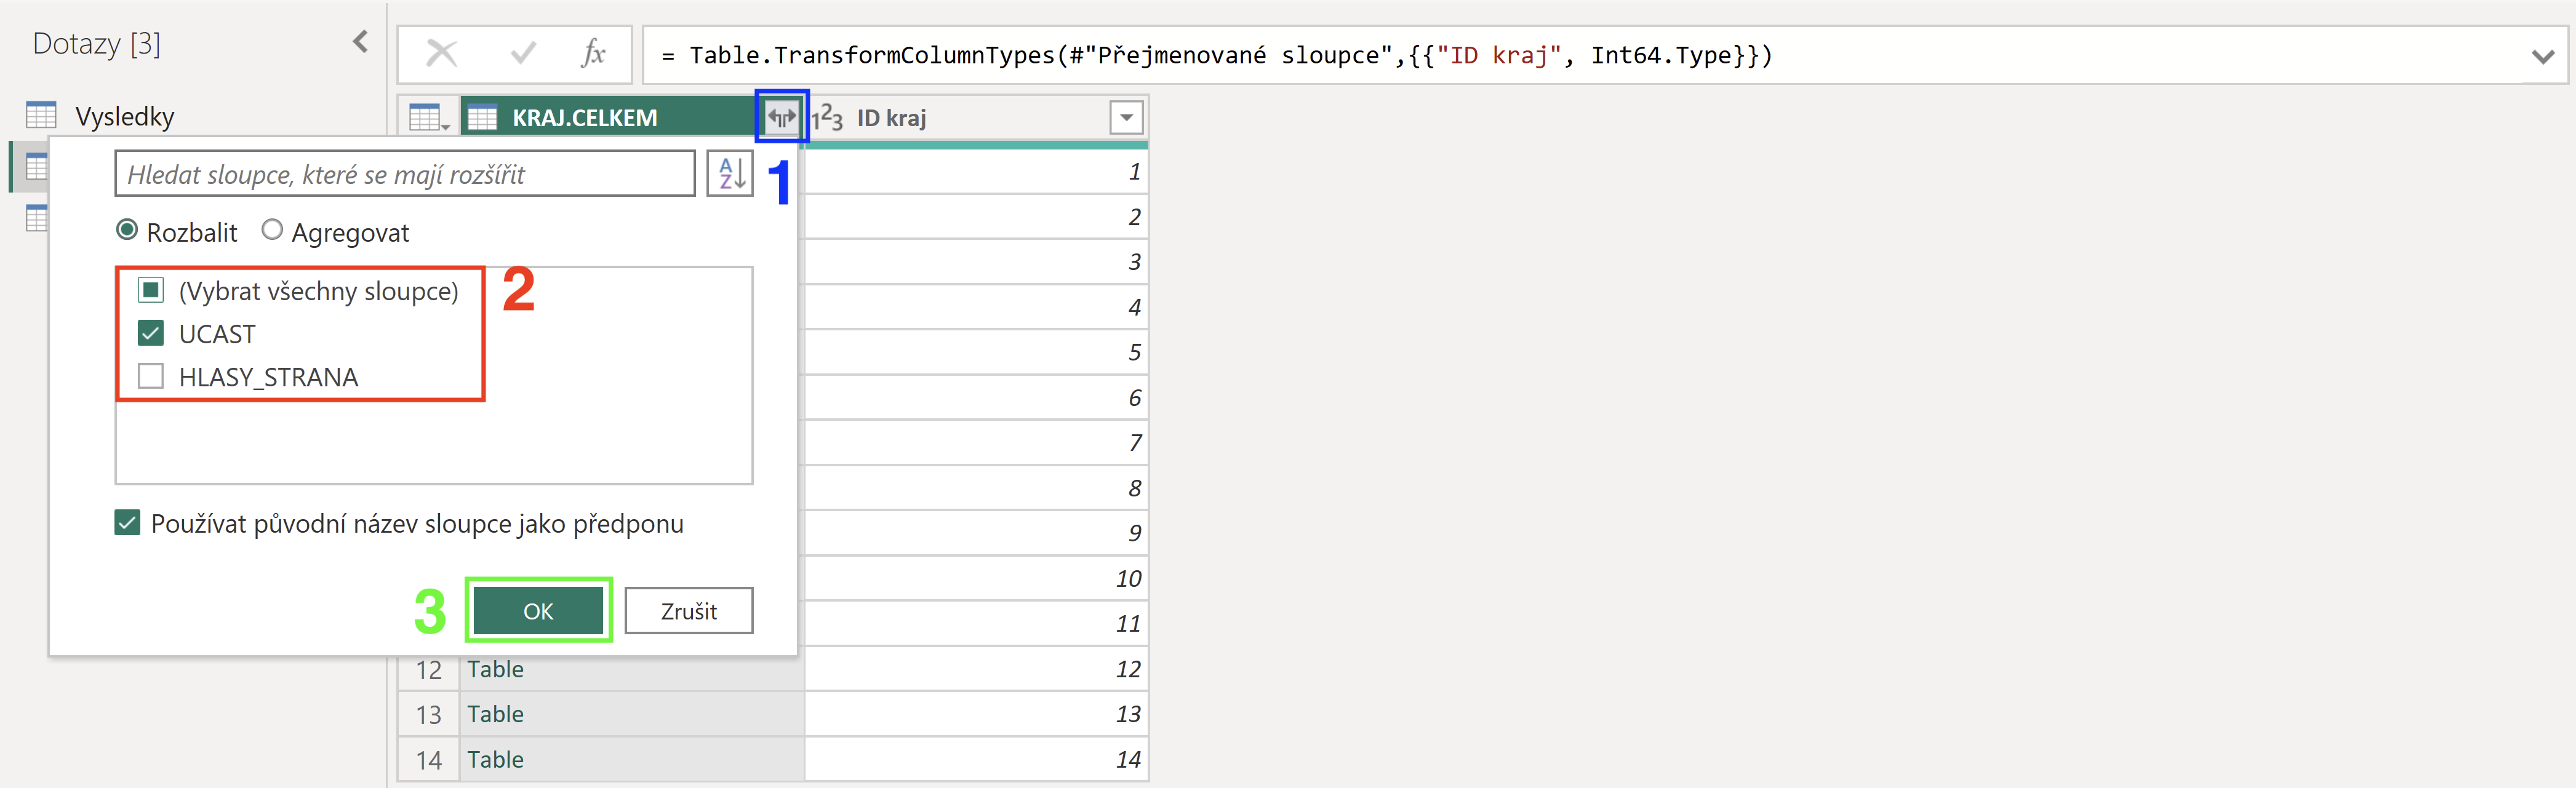Collapse the Dotazy queries pane
This screenshot has height=788, width=2576.
coord(361,42)
